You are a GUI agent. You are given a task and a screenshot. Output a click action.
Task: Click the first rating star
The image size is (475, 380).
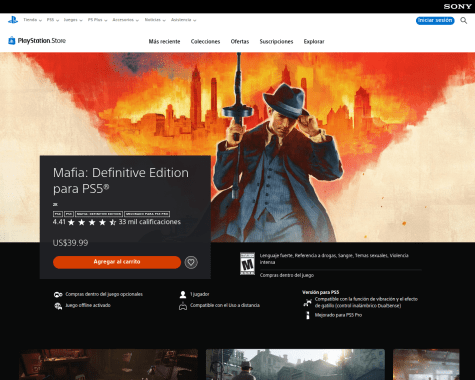71,222
